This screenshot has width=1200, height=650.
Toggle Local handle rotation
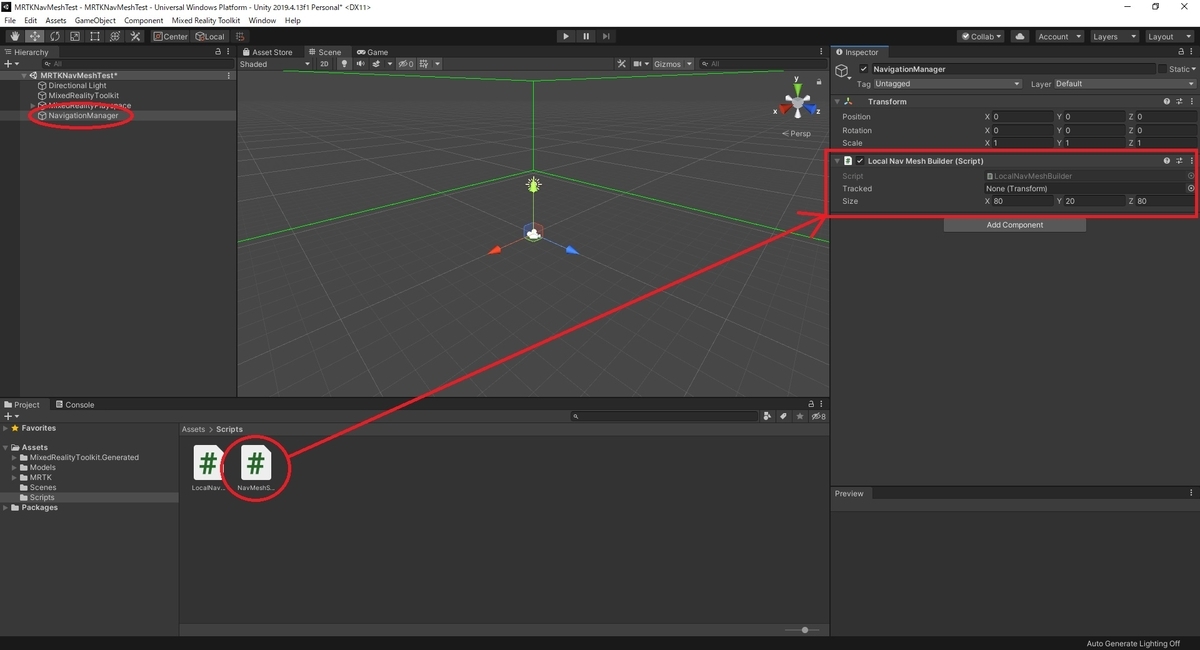coord(211,36)
